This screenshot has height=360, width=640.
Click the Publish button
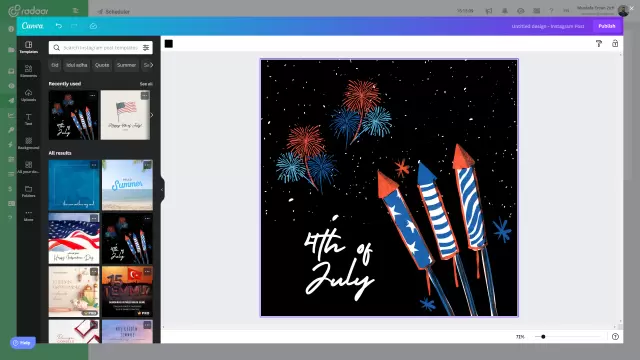tap(607, 26)
